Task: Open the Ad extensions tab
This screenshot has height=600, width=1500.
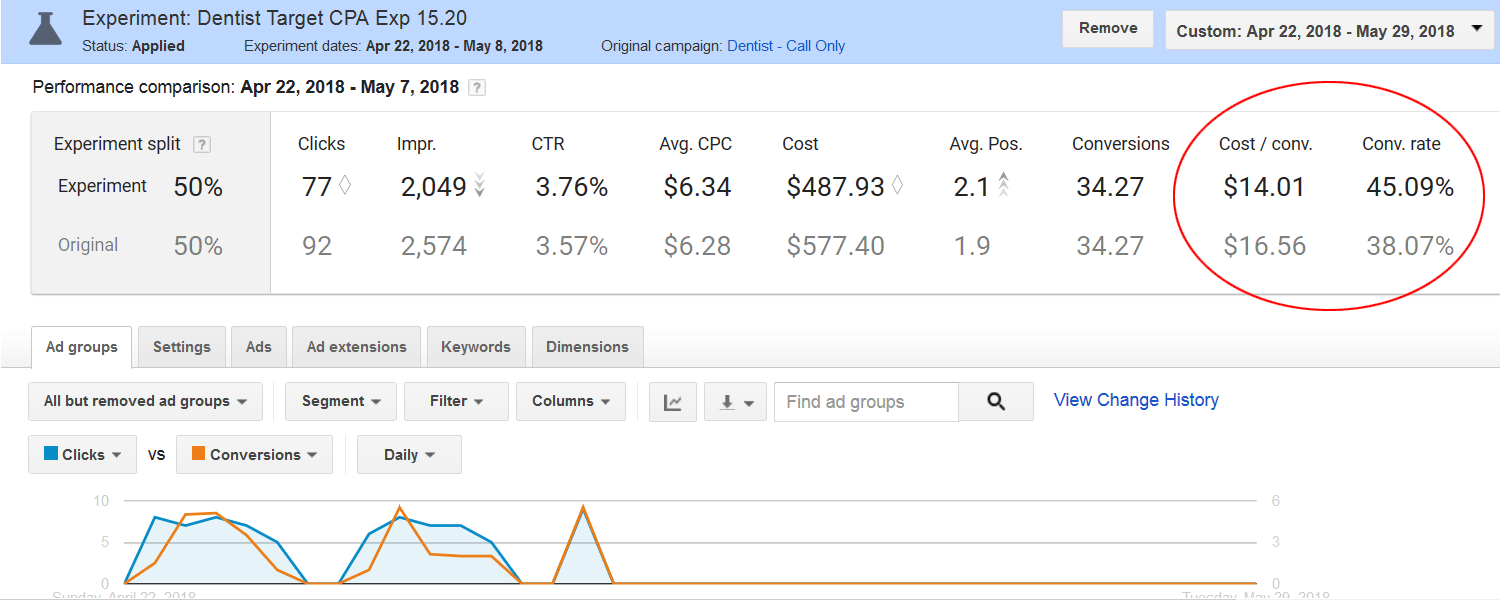Action: [356, 347]
